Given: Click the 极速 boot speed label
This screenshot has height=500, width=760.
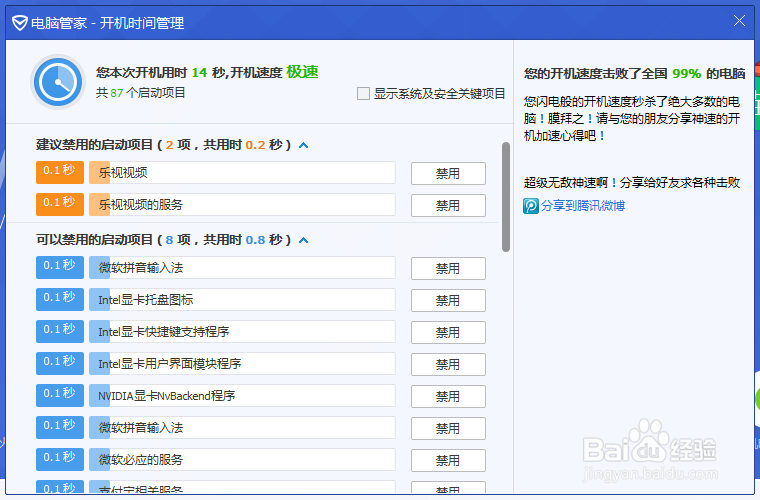Looking at the screenshot, I should [x=302, y=72].
